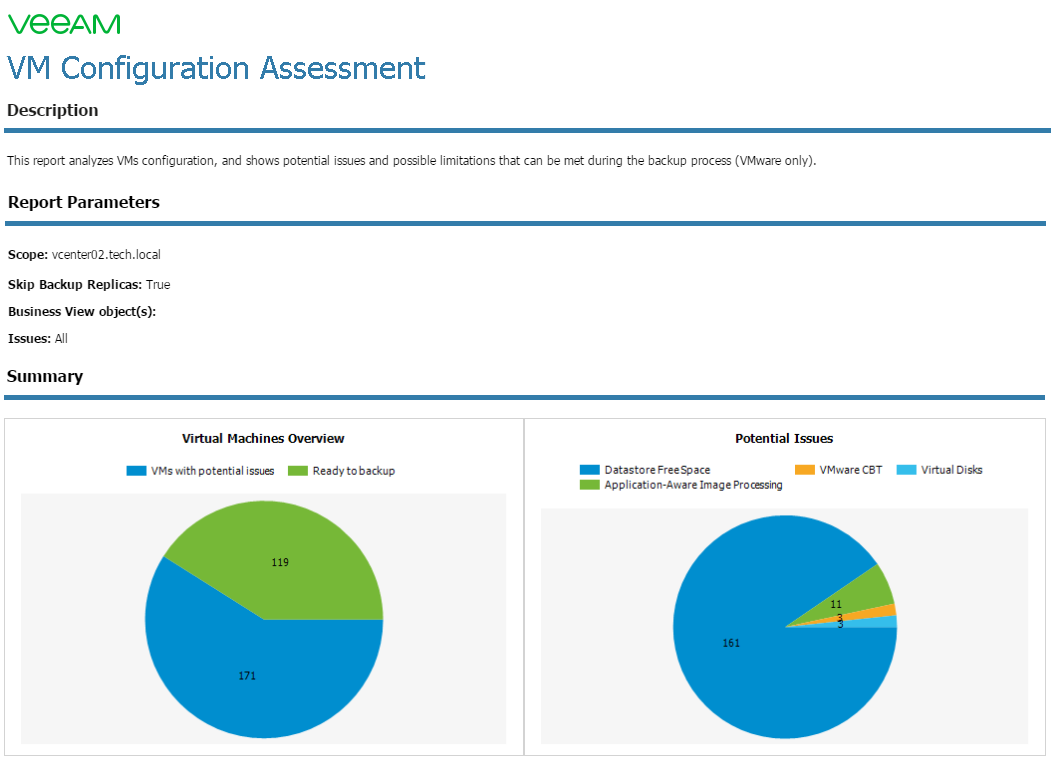Select the Application-Aware Image Processing legend swatch

(x=590, y=485)
